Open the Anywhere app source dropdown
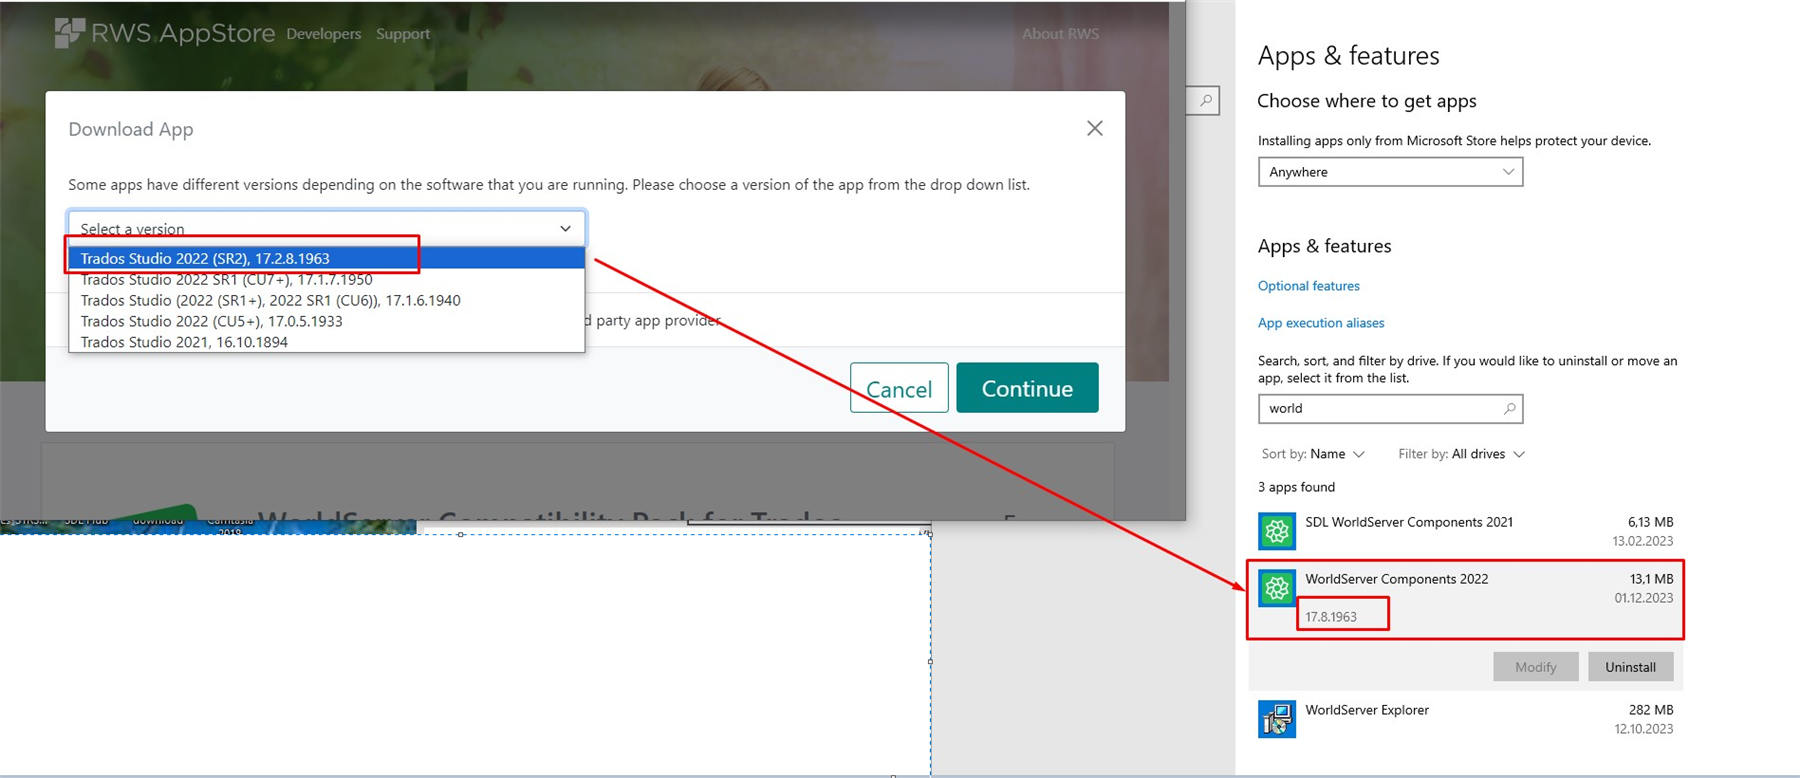 click(x=1390, y=172)
